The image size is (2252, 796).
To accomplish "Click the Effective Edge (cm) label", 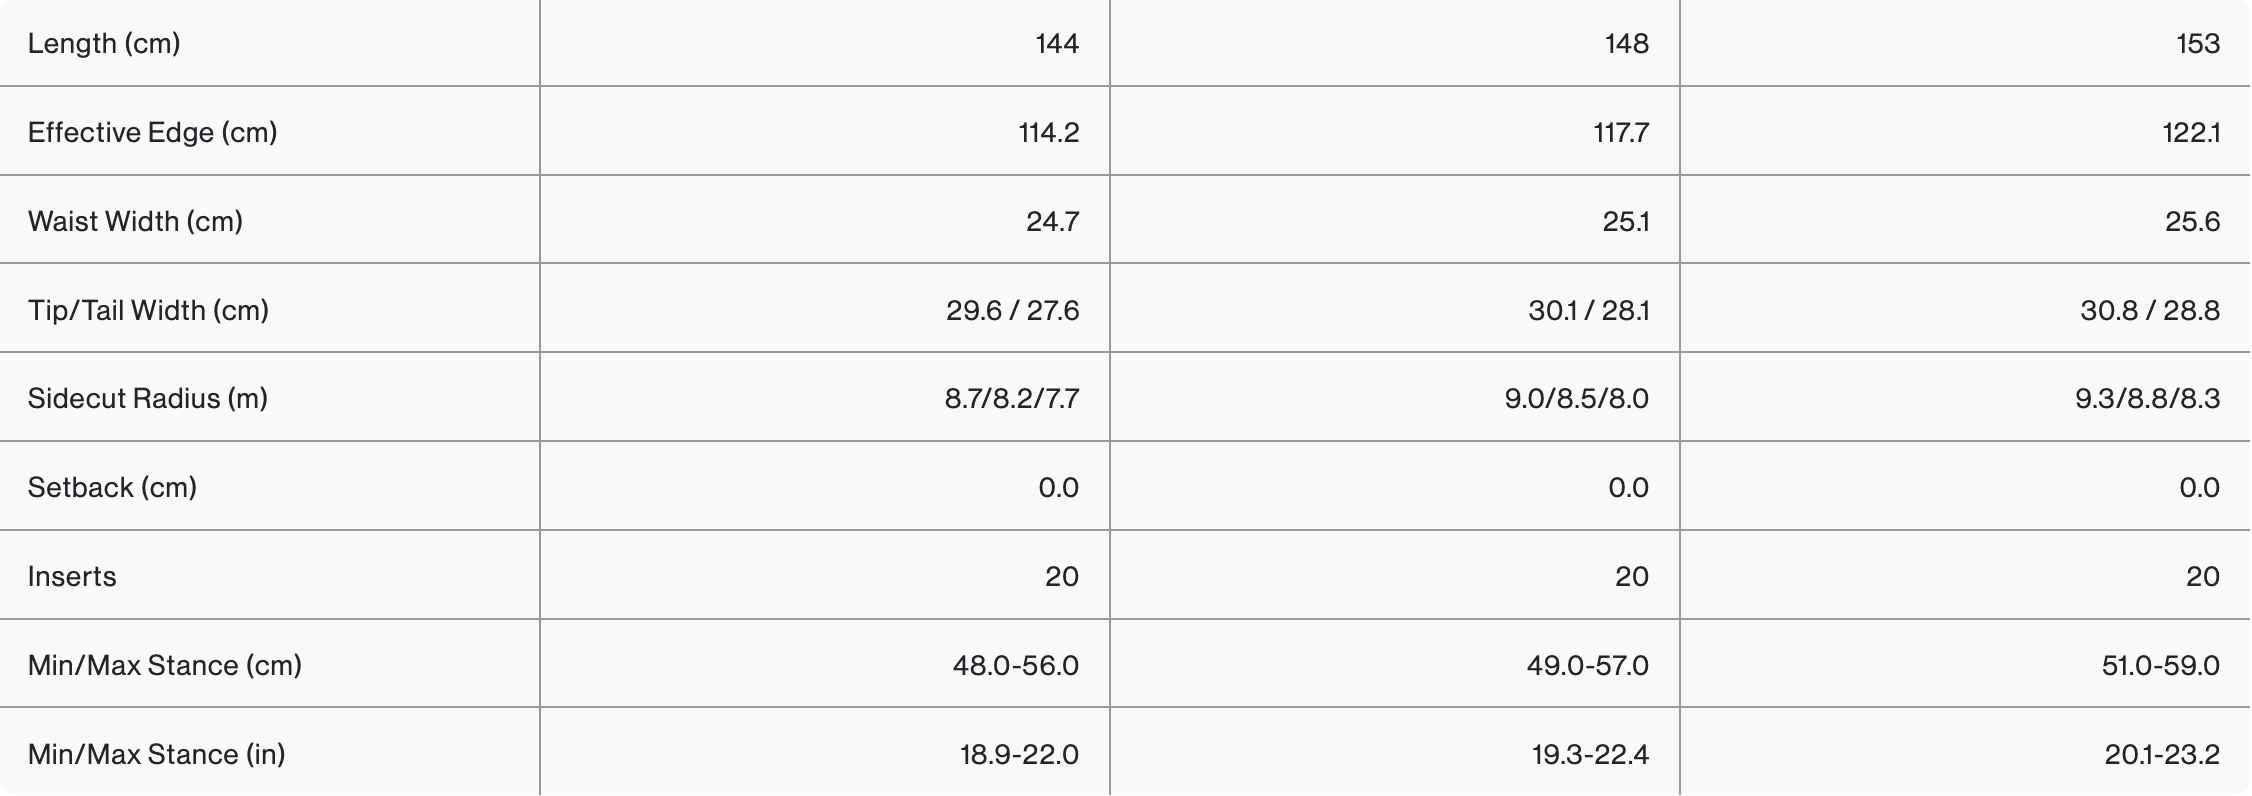I will [x=152, y=133].
